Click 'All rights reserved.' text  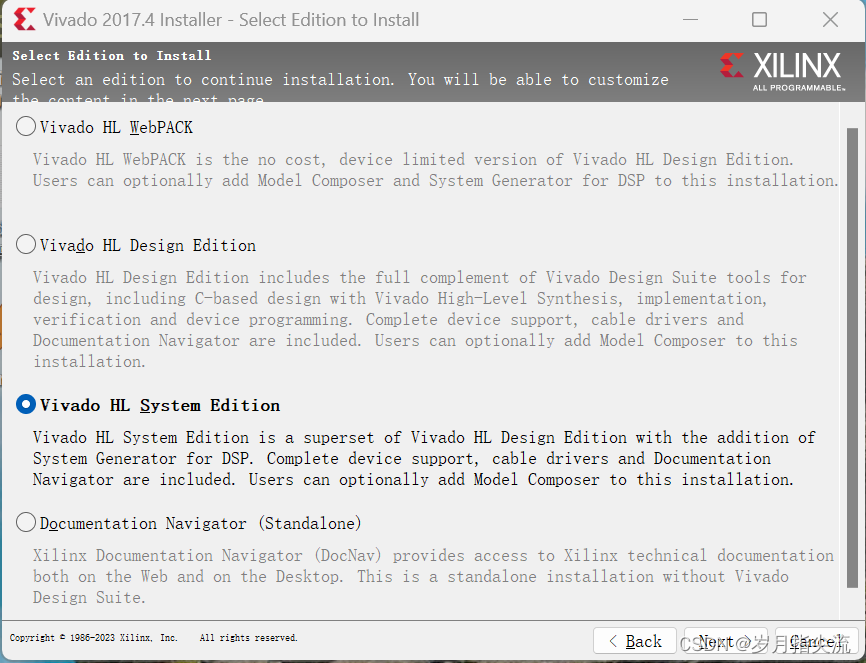[249, 638]
